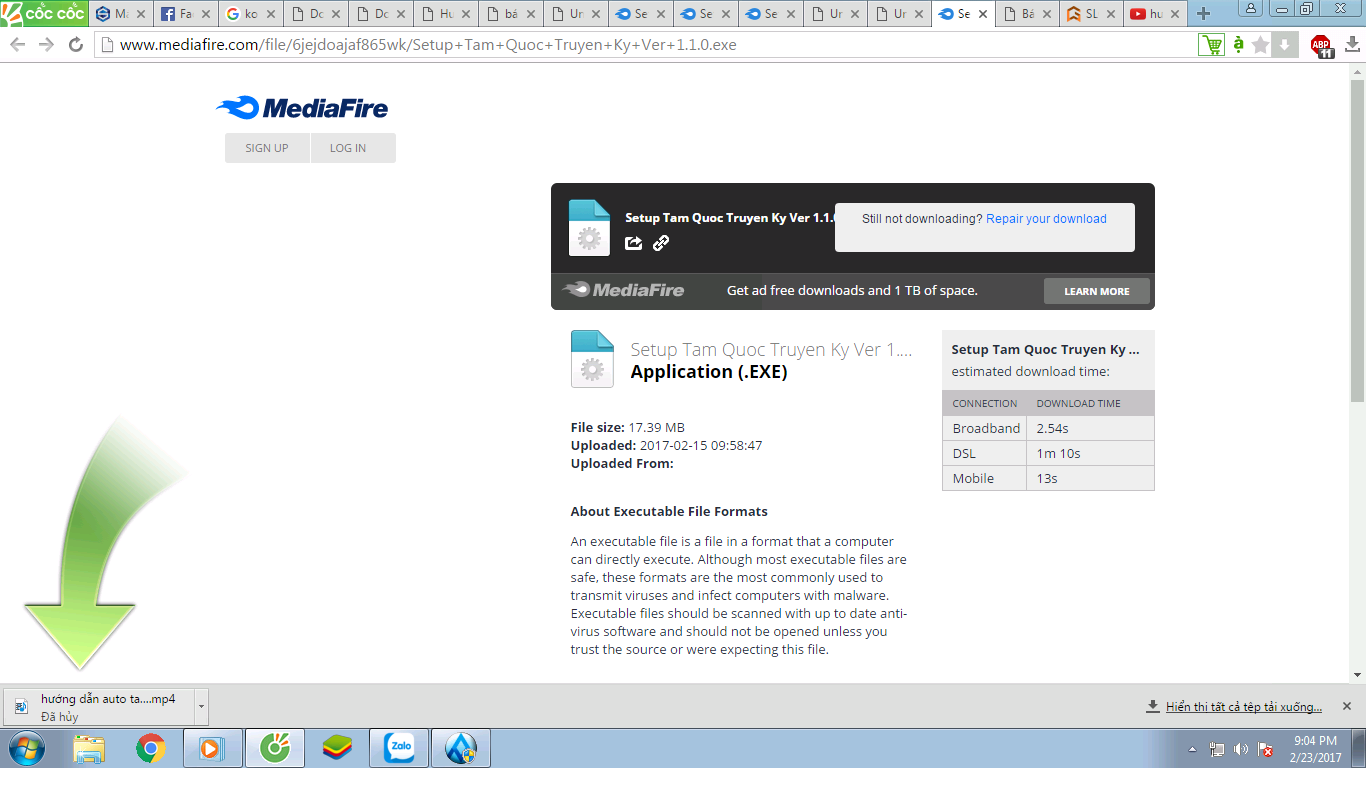Screen dimensions: 1366x800
Task: Click the browser forward arrow
Action: pos(46,45)
